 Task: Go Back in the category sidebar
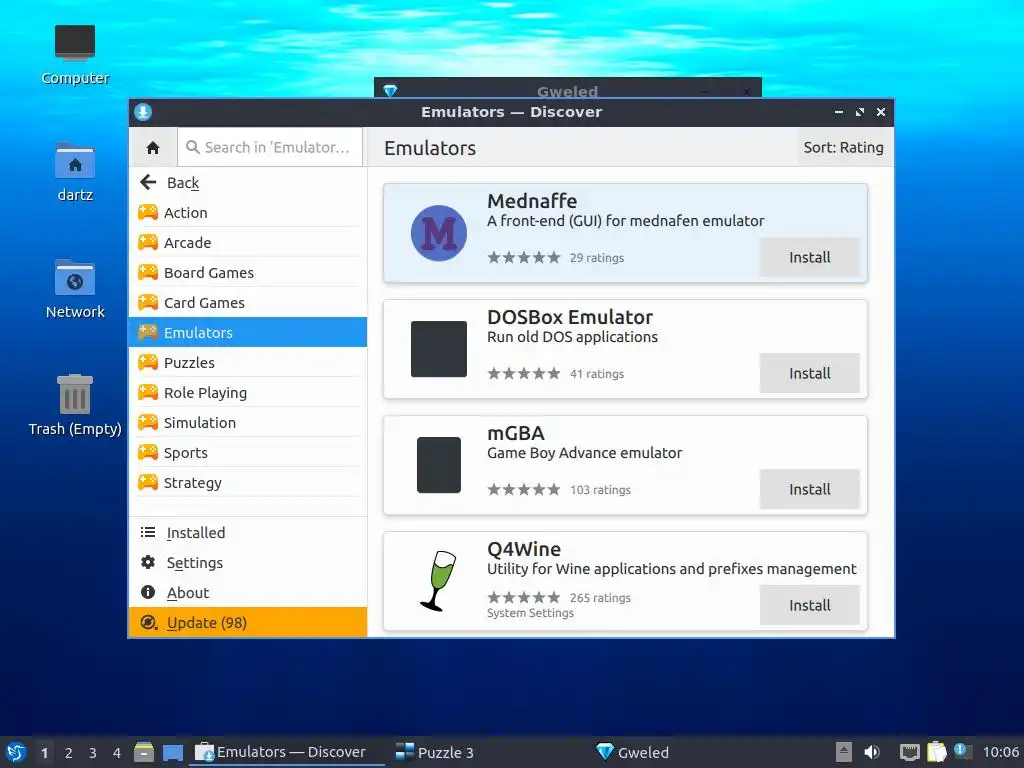(x=248, y=183)
